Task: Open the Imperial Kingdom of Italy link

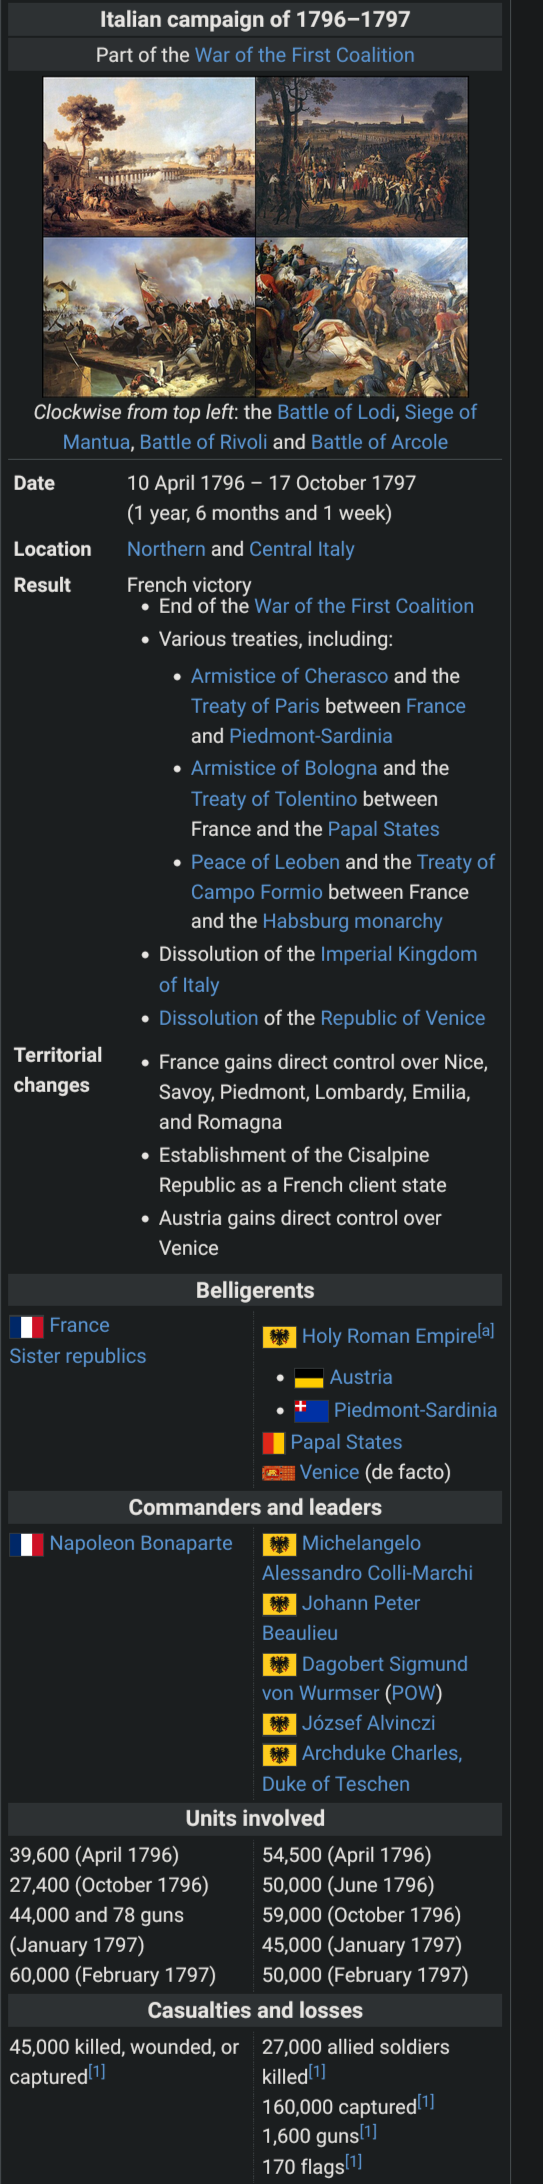Action: coord(318,969)
